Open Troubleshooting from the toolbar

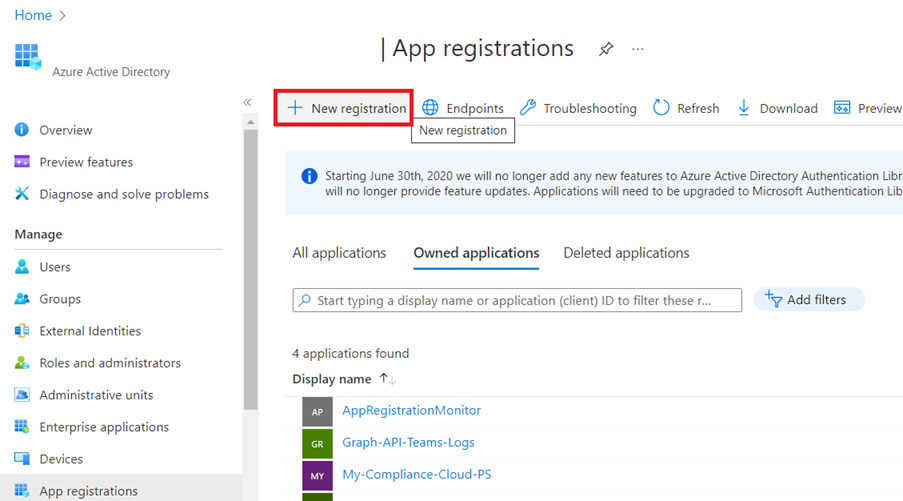pyautogui.click(x=590, y=108)
